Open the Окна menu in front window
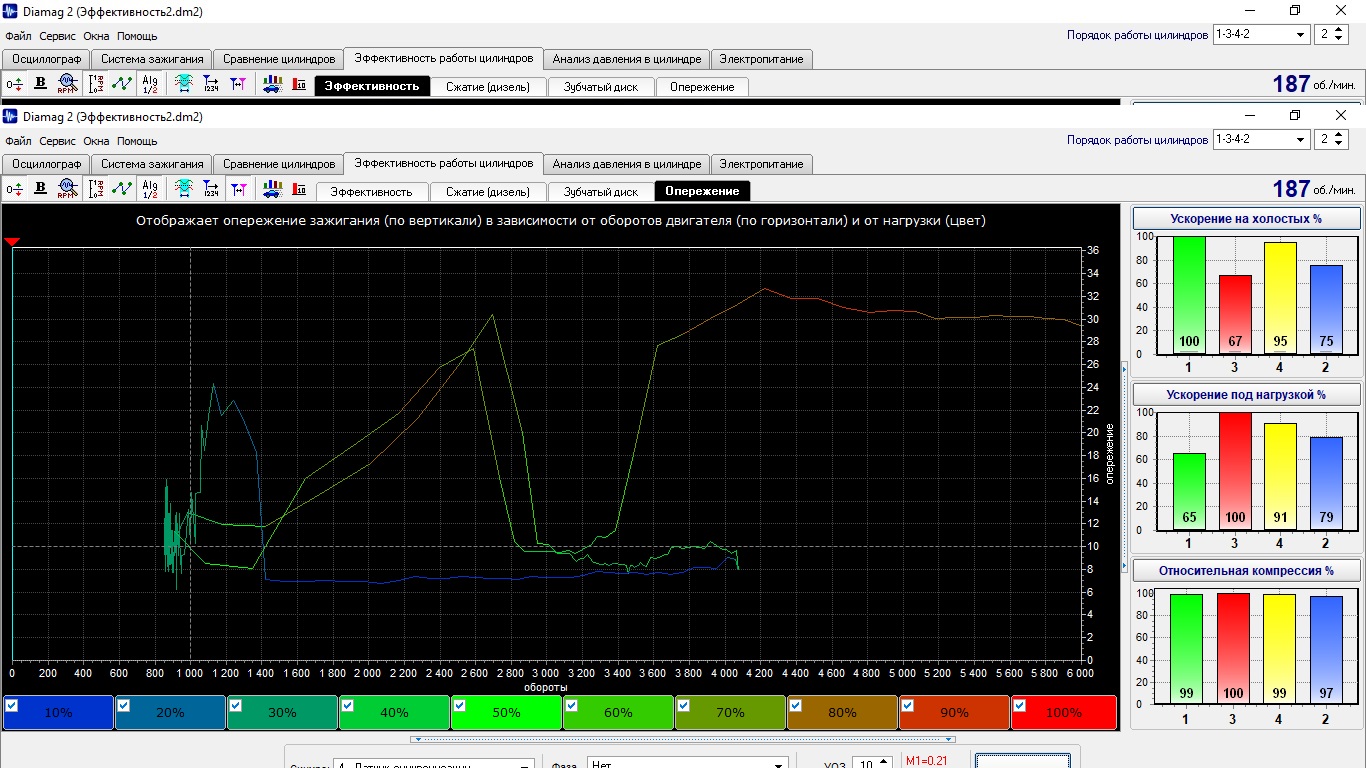This screenshot has width=1366, height=768. 97,141
